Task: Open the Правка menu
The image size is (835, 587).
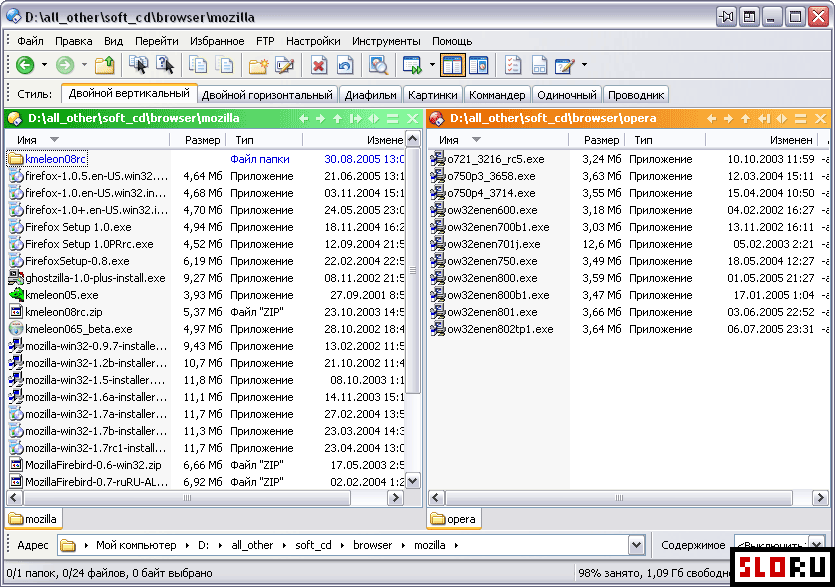Action: 73,41
